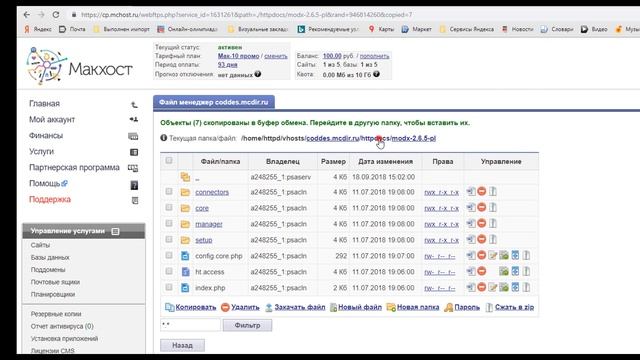Click the delete icon for manager folder
The width and height of the screenshot is (640, 360).
click(482, 223)
